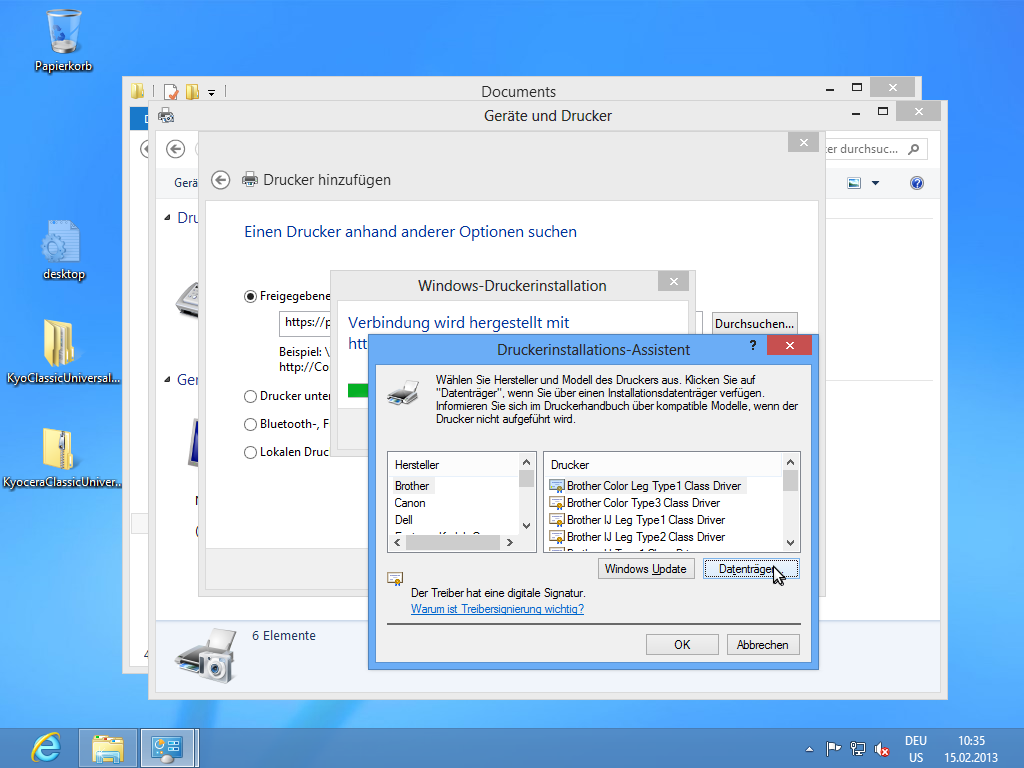Click the network tray icon
Image resolution: width=1024 pixels, height=768 pixels.
point(857,748)
